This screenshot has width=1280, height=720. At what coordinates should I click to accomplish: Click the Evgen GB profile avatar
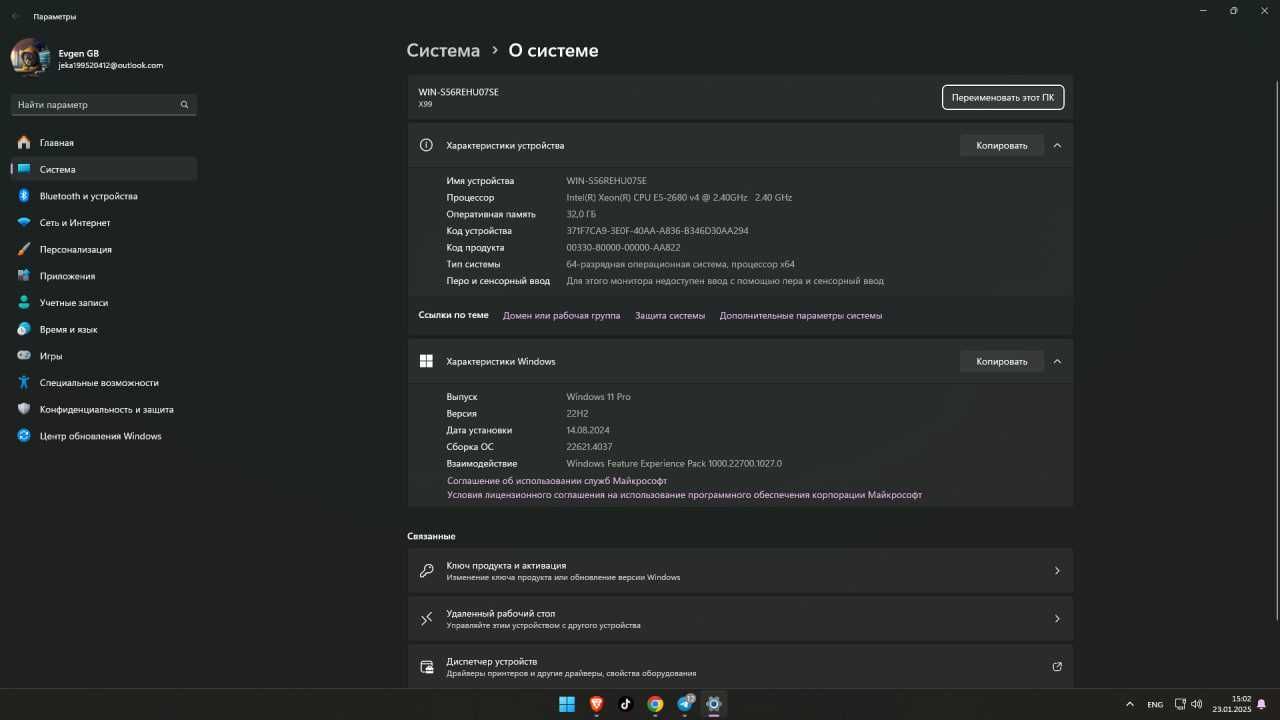[x=30, y=58]
